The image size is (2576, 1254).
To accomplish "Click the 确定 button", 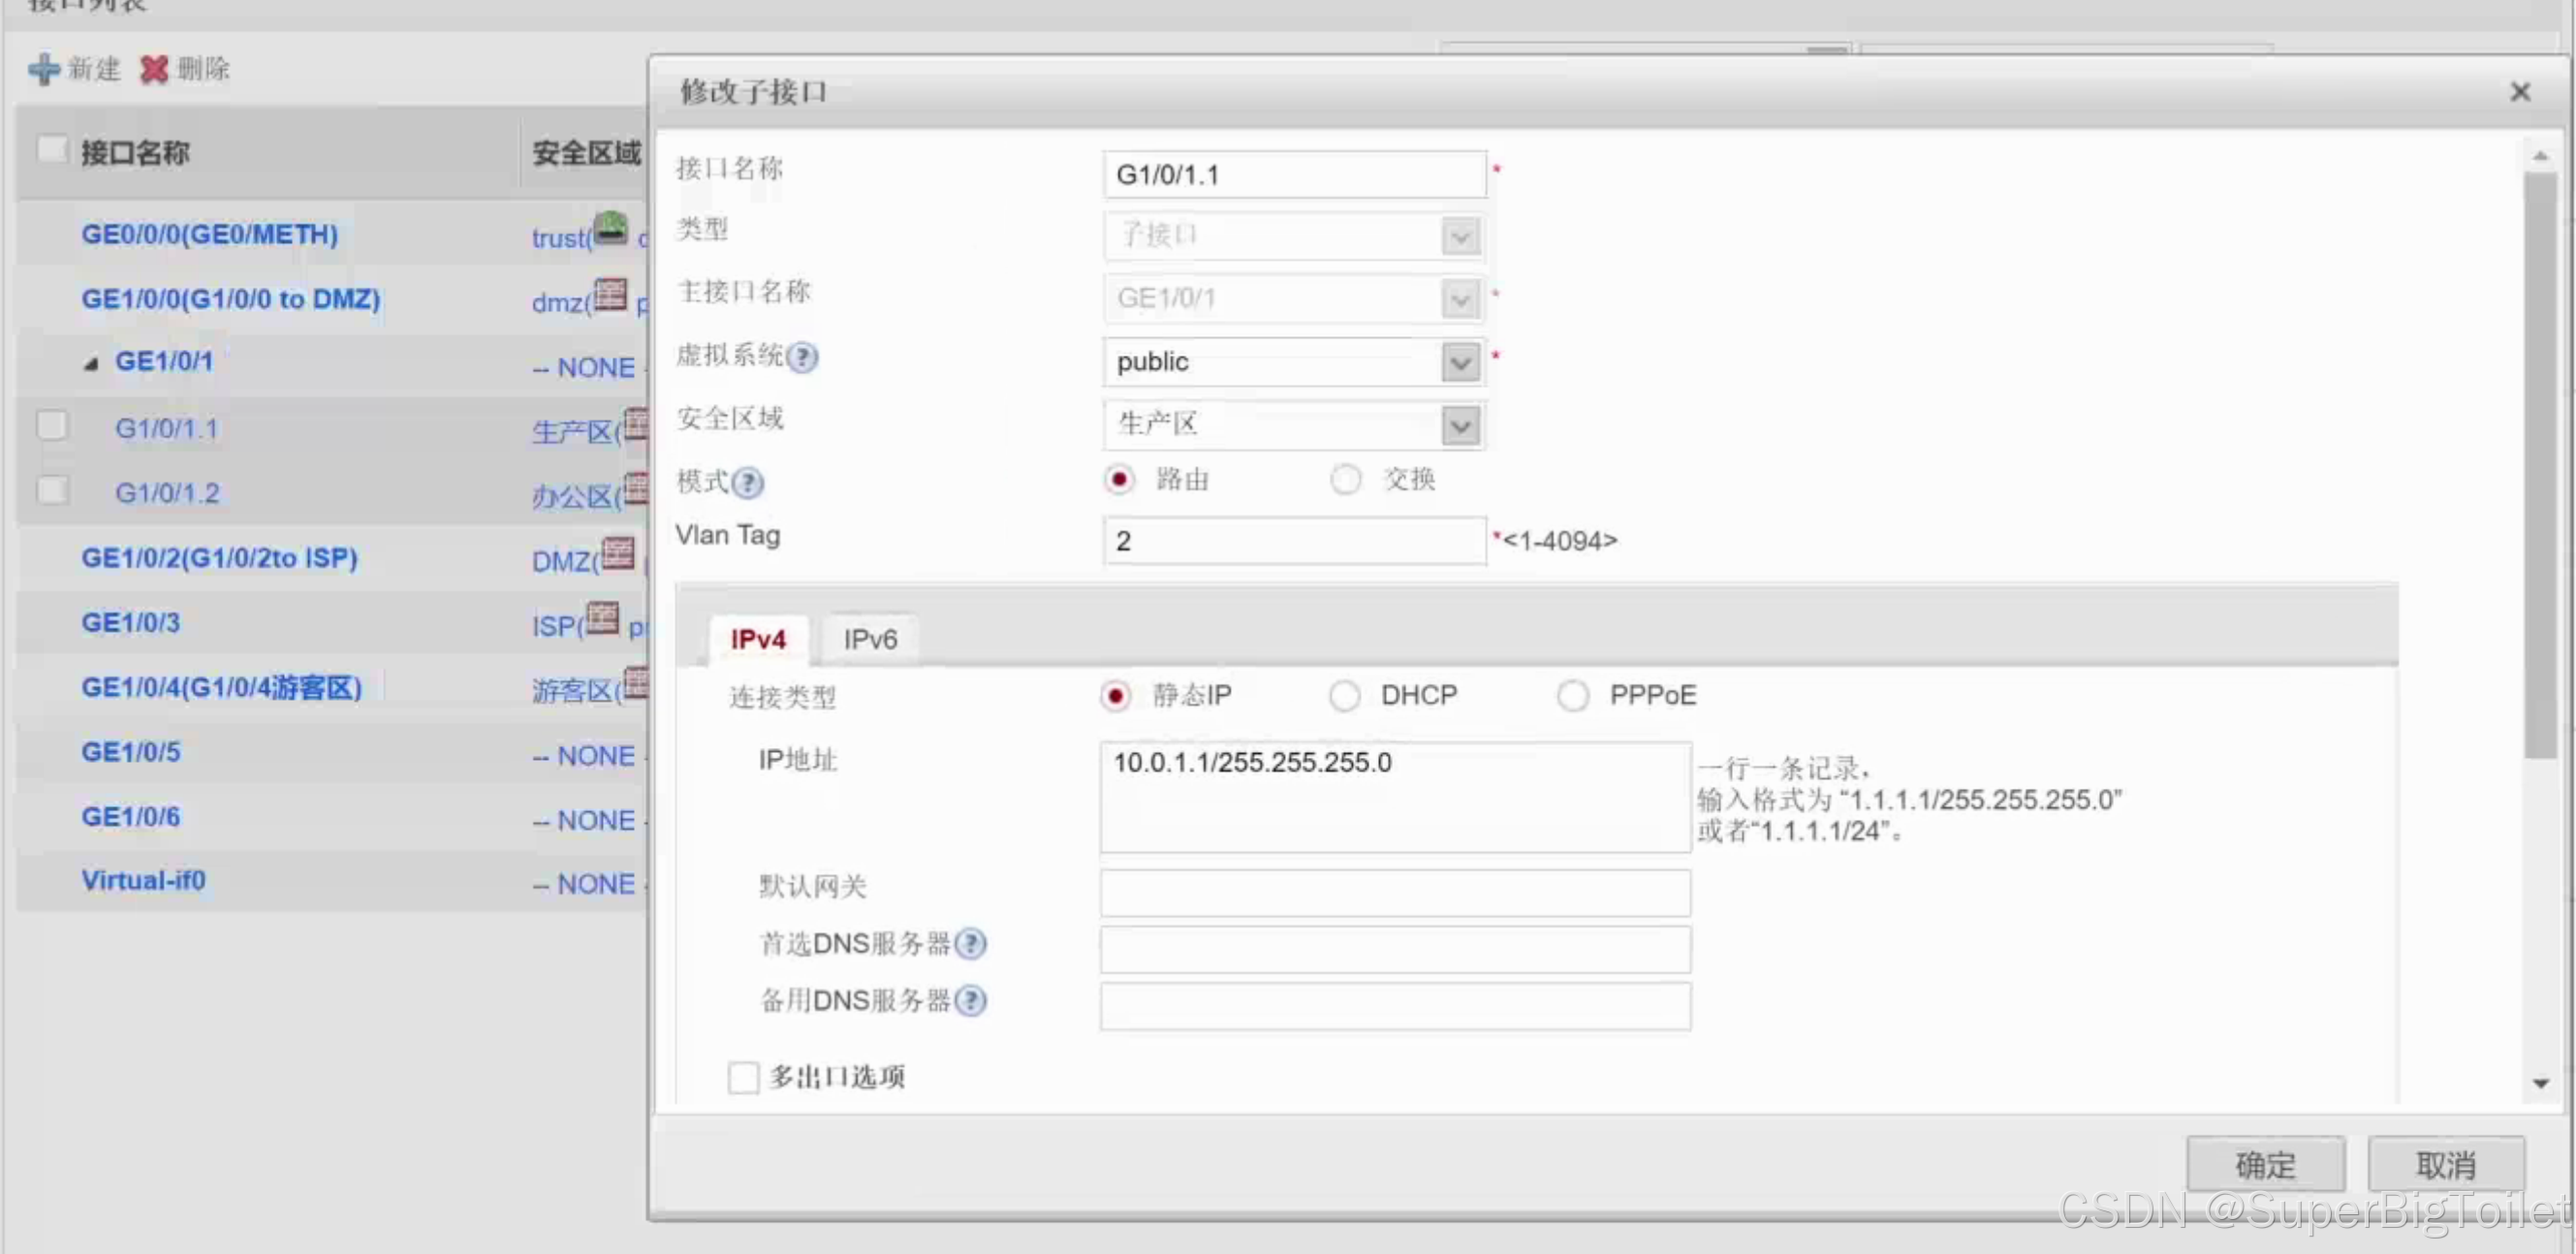I will tap(2265, 1165).
